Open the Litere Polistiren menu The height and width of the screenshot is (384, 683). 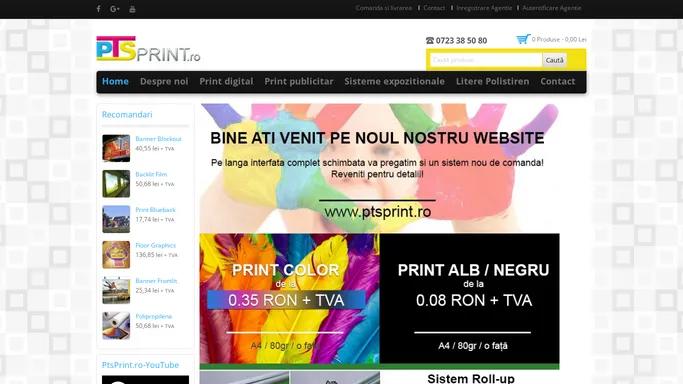(492, 81)
